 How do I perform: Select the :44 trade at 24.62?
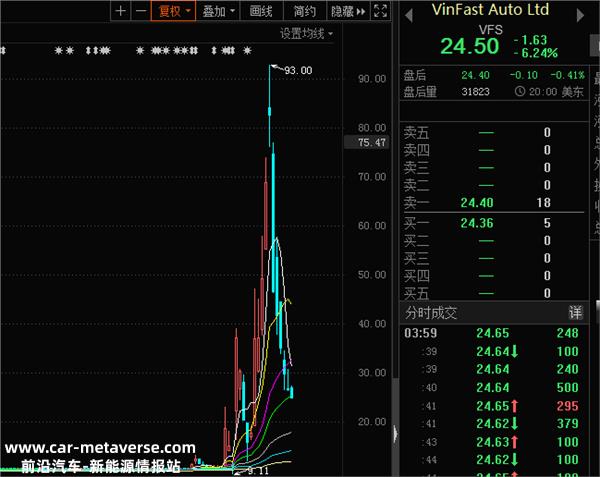coord(494,459)
